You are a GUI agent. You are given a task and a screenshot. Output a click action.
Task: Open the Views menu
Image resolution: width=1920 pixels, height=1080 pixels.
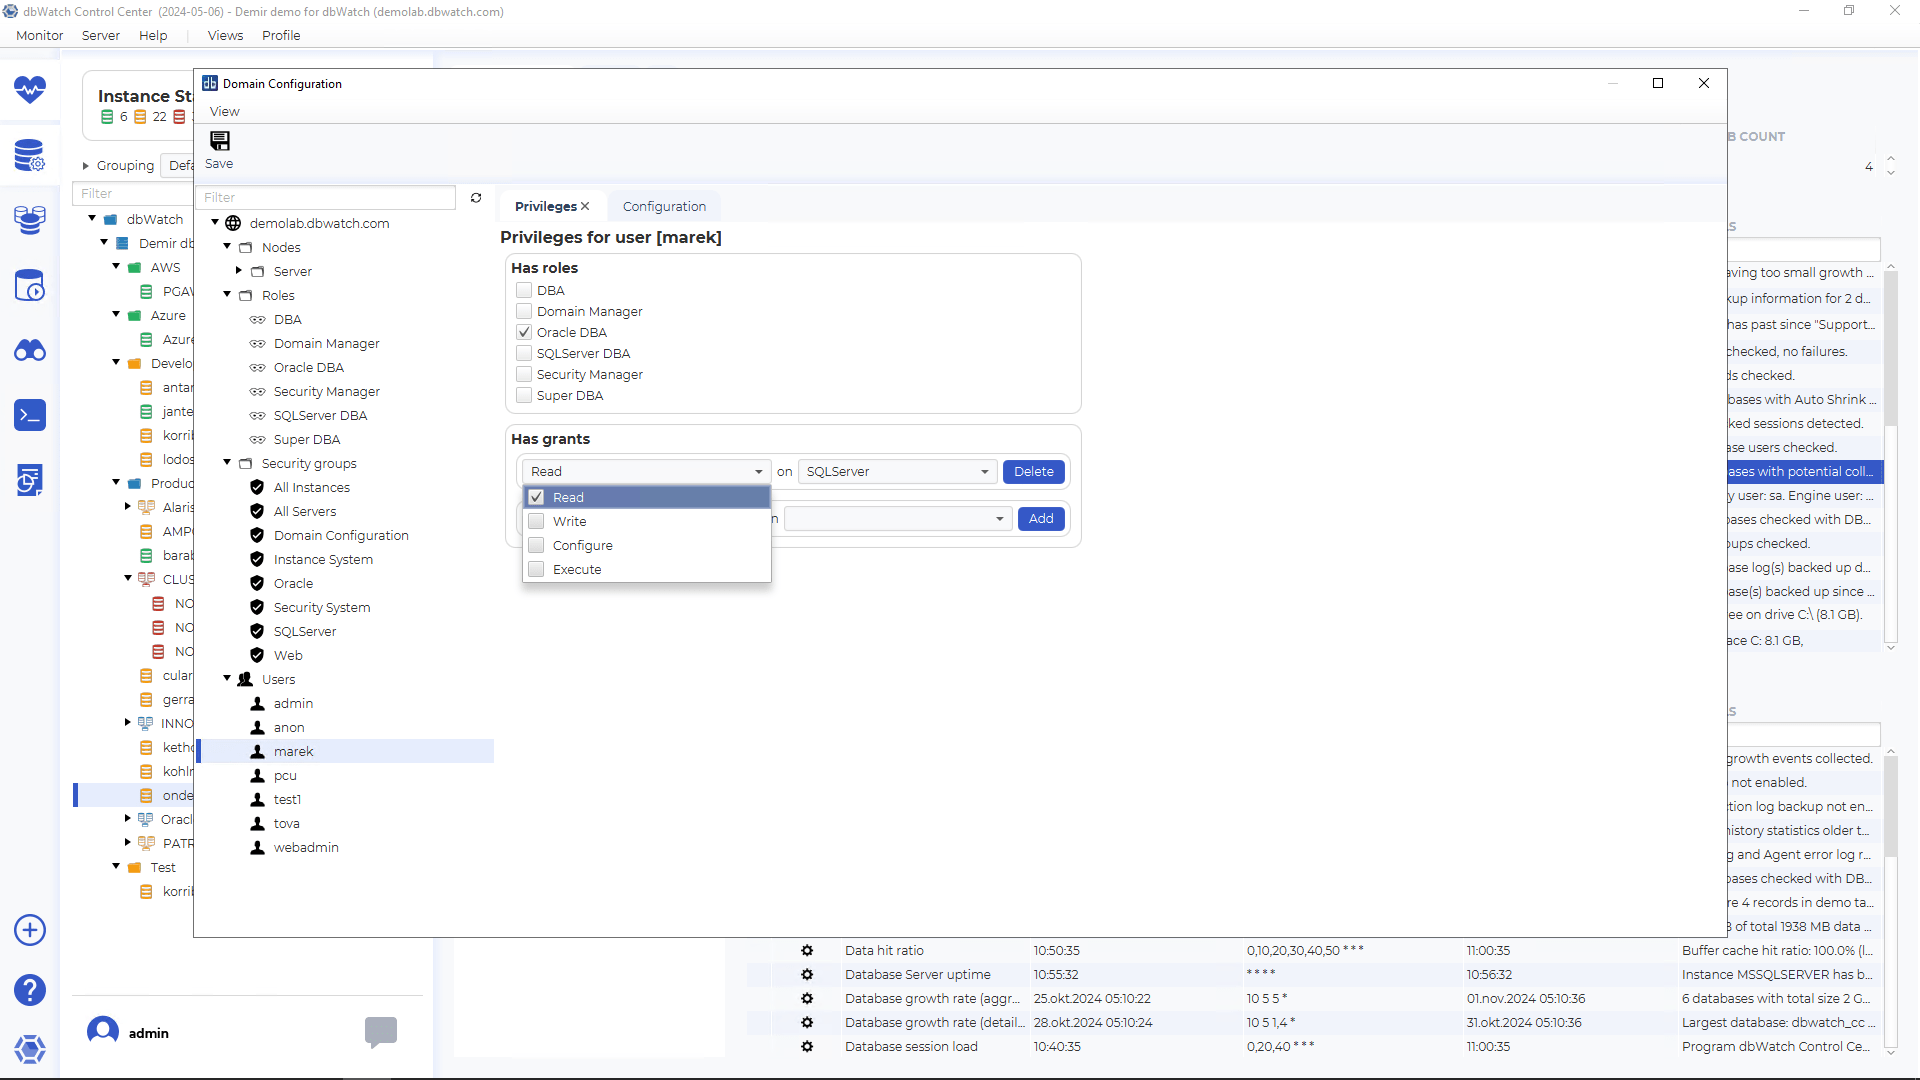pos(225,36)
